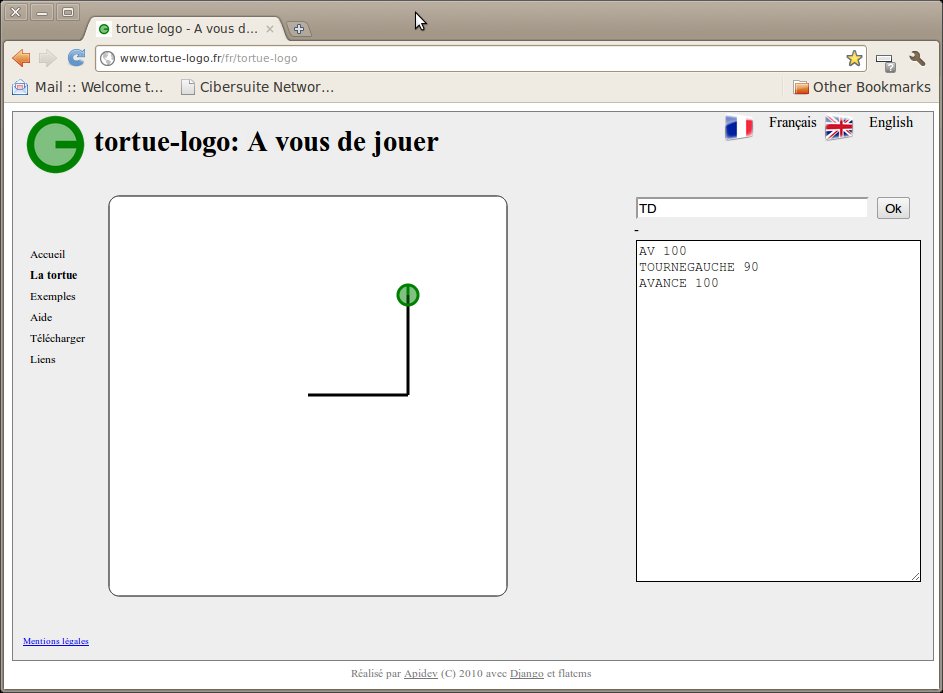Click the 'tortue-logo: A vous de jouer' heading

pyautogui.click(x=266, y=142)
